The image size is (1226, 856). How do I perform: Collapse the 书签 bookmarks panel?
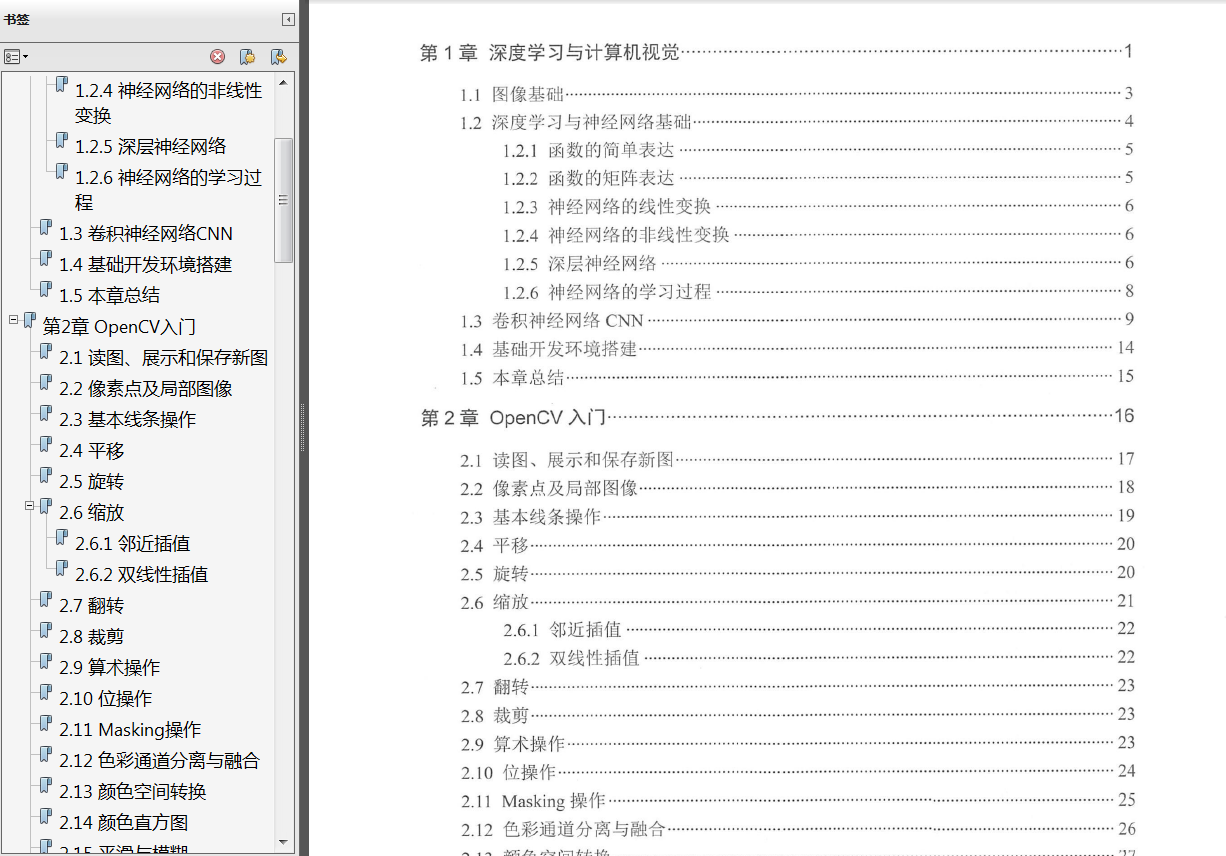click(288, 19)
